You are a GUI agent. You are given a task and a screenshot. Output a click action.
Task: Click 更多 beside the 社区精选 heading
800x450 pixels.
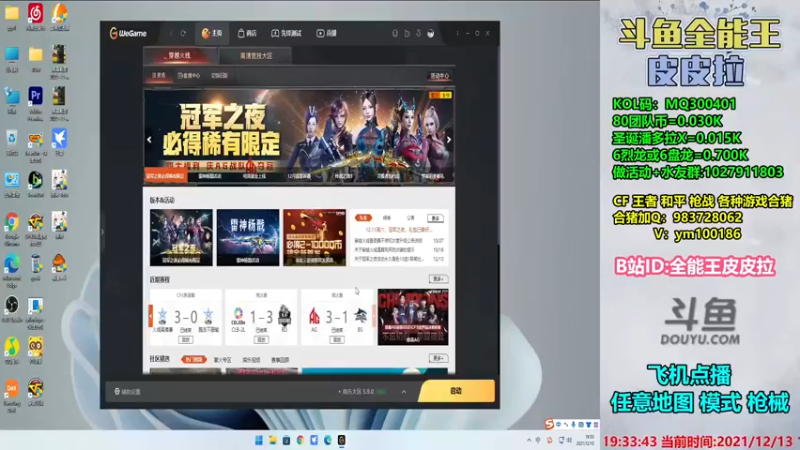(438, 358)
